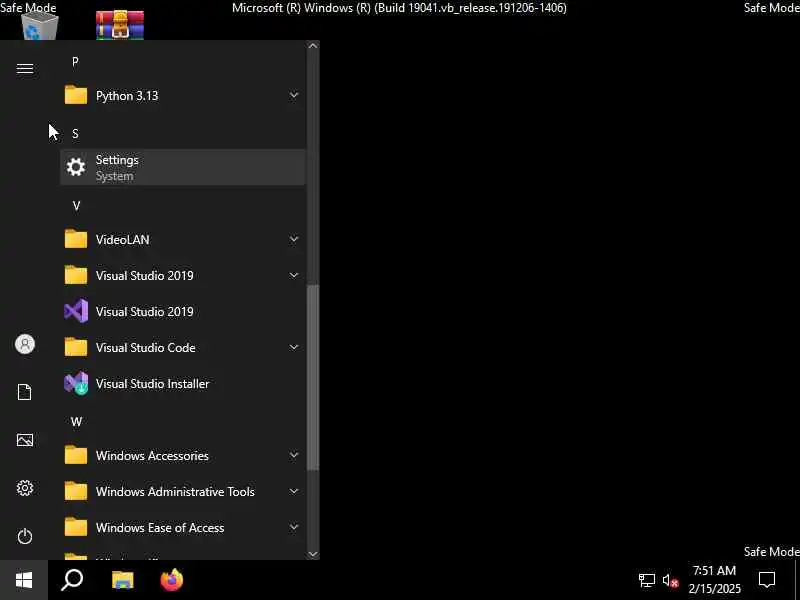The width and height of the screenshot is (800, 600).
Task: Click the letter W section header
Action: 76,421
